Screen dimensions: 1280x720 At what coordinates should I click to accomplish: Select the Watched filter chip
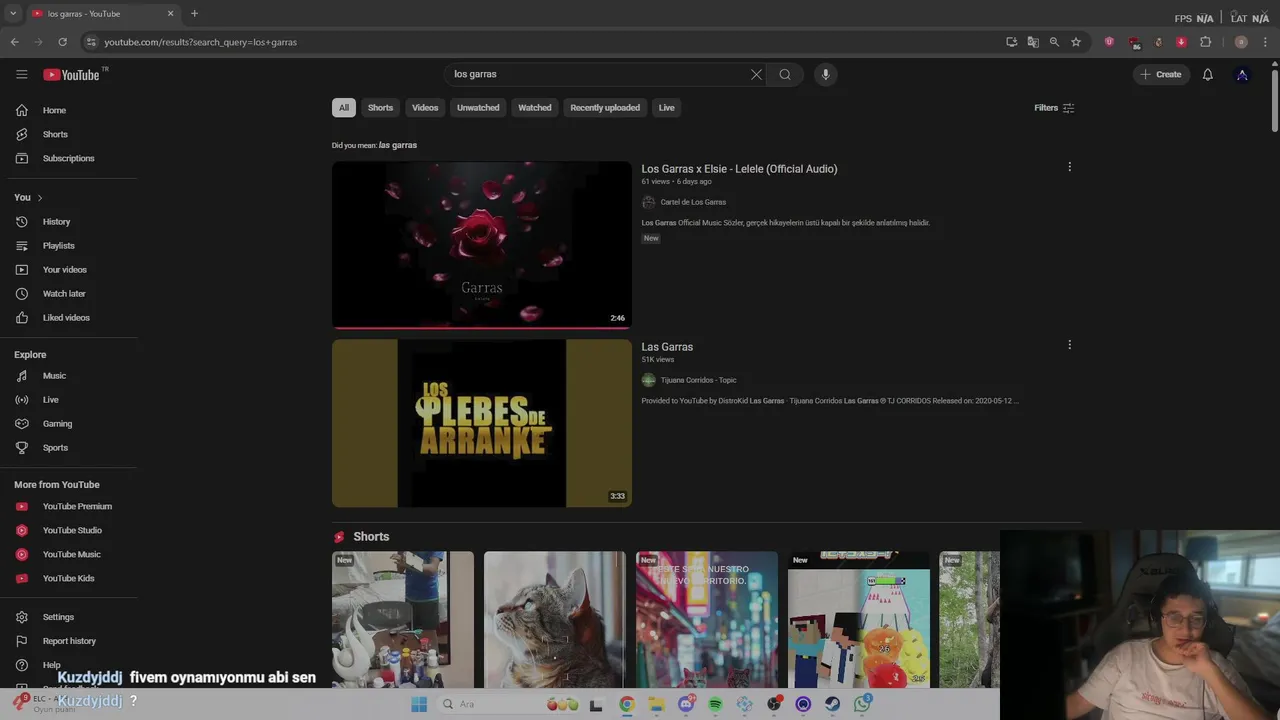[x=535, y=108]
